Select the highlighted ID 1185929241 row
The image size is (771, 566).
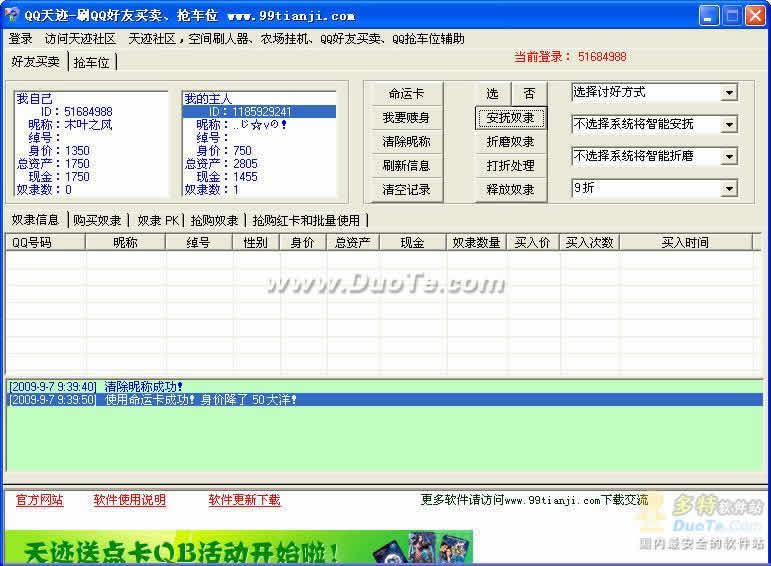pos(260,112)
